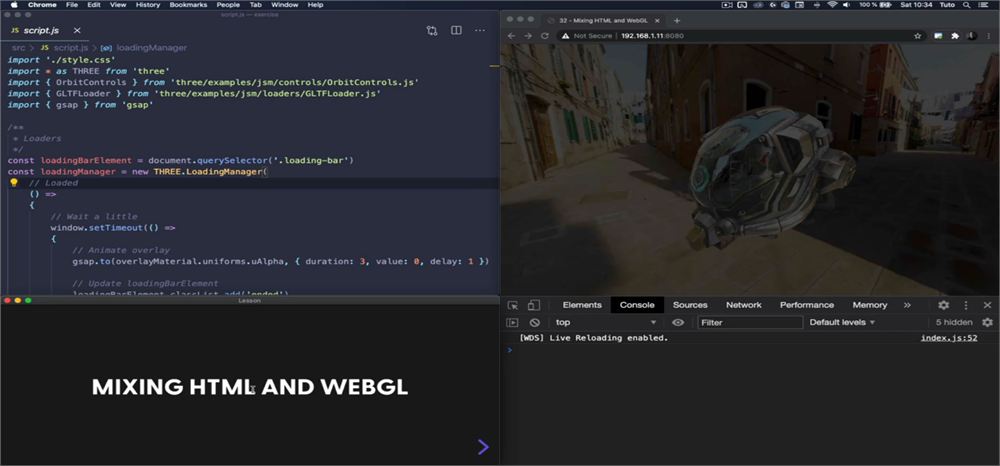The width and height of the screenshot is (1000, 466).
Task: Open the Edit menu
Action: tap(94, 4)
